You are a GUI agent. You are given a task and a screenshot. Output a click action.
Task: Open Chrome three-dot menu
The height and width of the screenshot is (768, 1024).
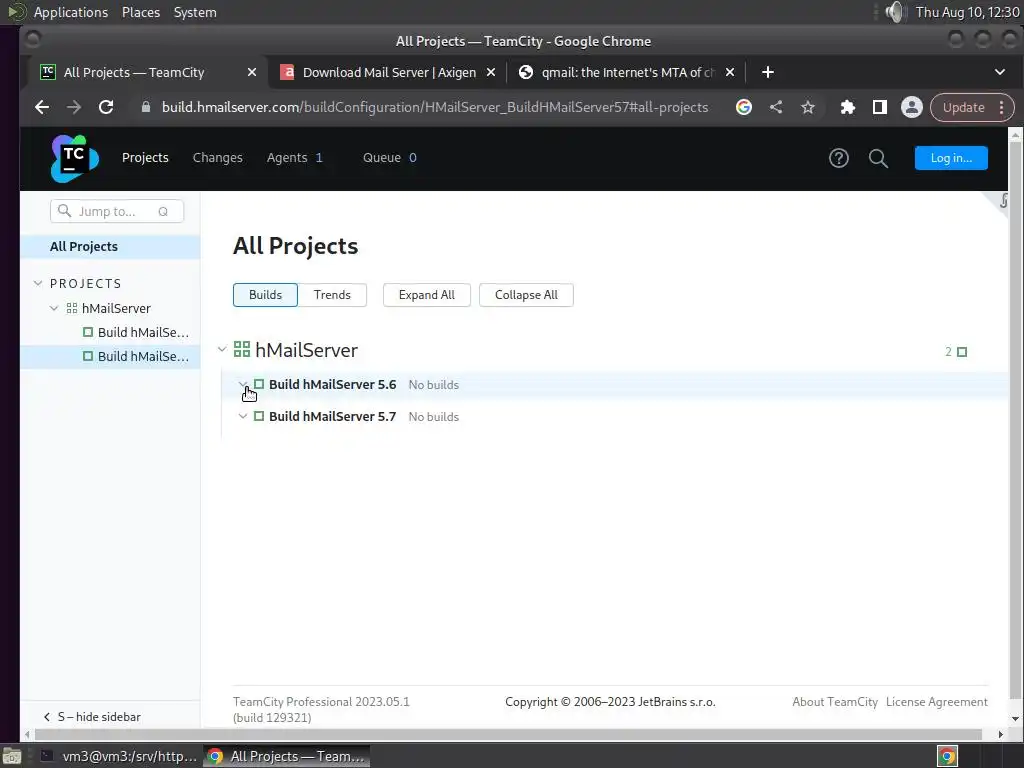click(x=1002, y=107)
